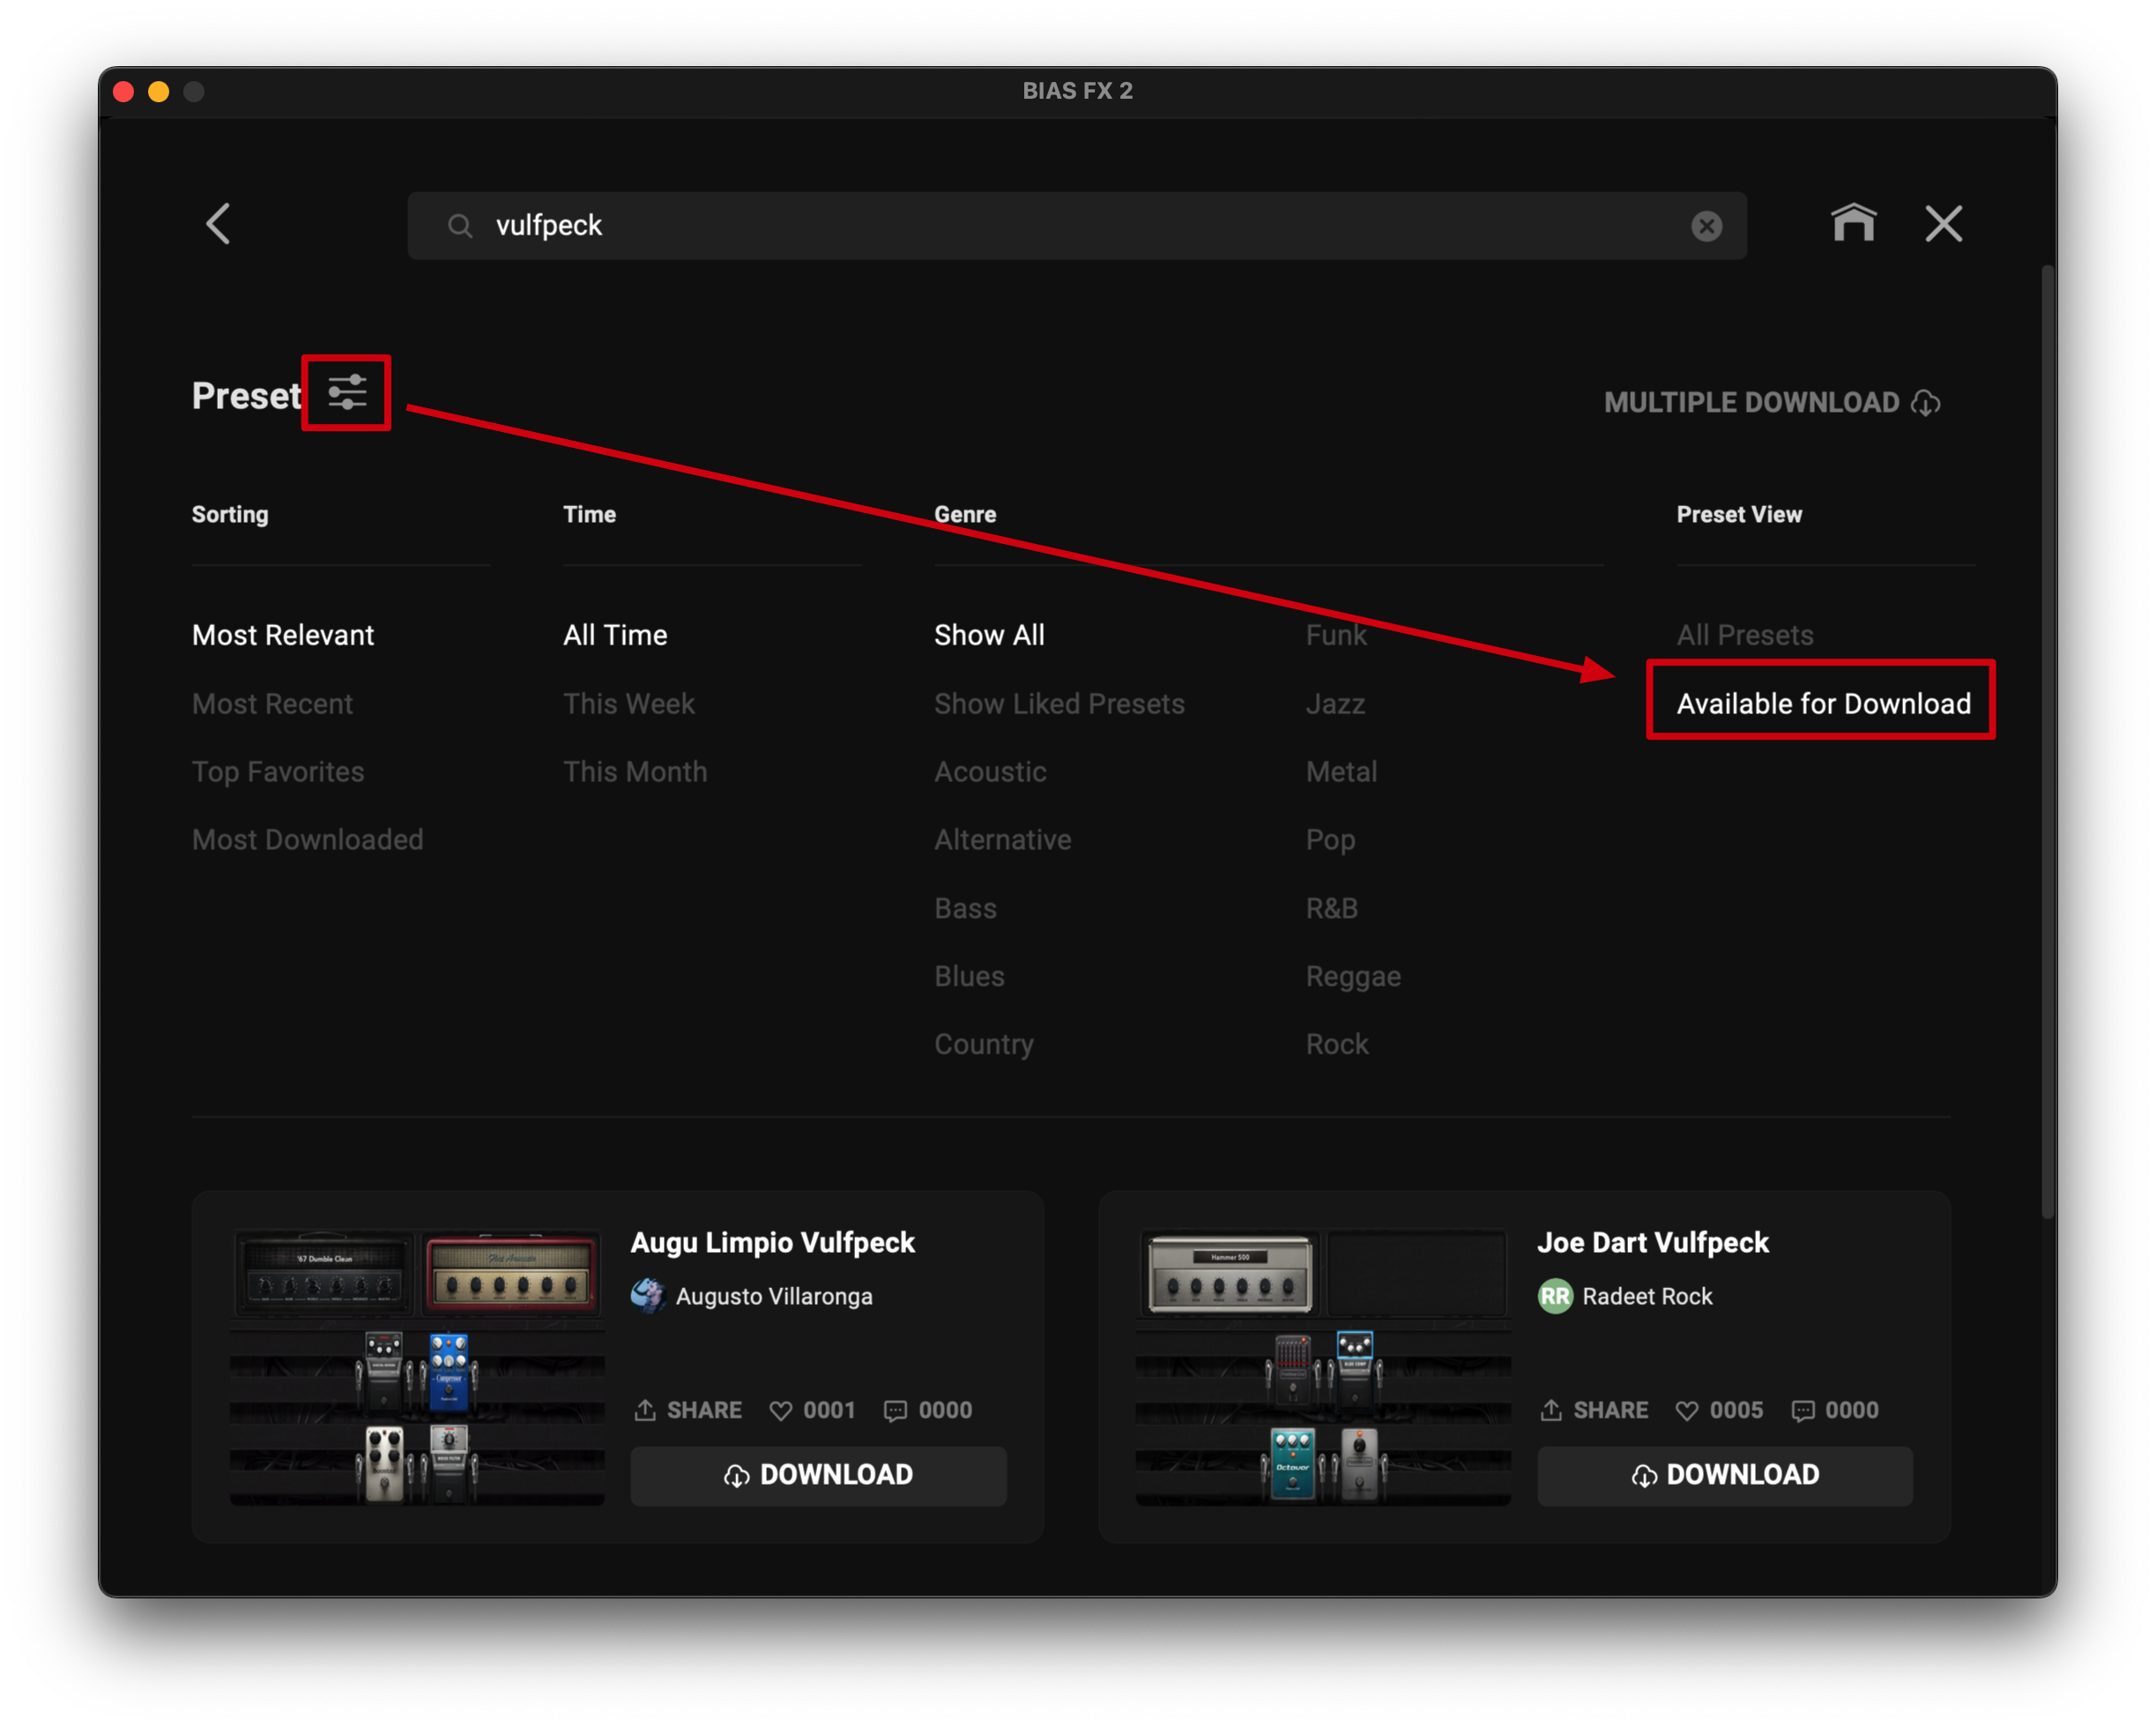Choose the Funk genre filter
Viewport: 2156px width, 1728px height.
pyautogui.click(x=1335, y=635)
